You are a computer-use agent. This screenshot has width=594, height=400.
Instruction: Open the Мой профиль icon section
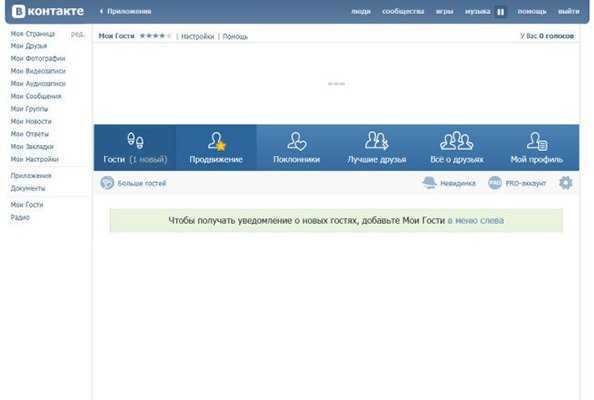(537, 148)
